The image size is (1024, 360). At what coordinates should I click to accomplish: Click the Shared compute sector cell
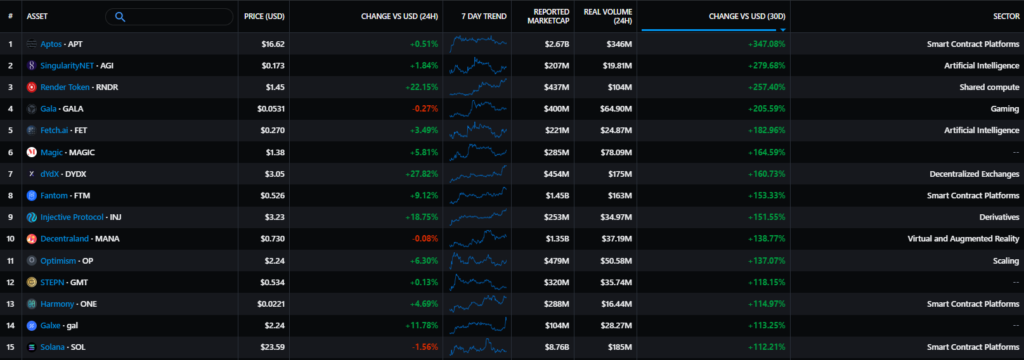click(989, 87)
